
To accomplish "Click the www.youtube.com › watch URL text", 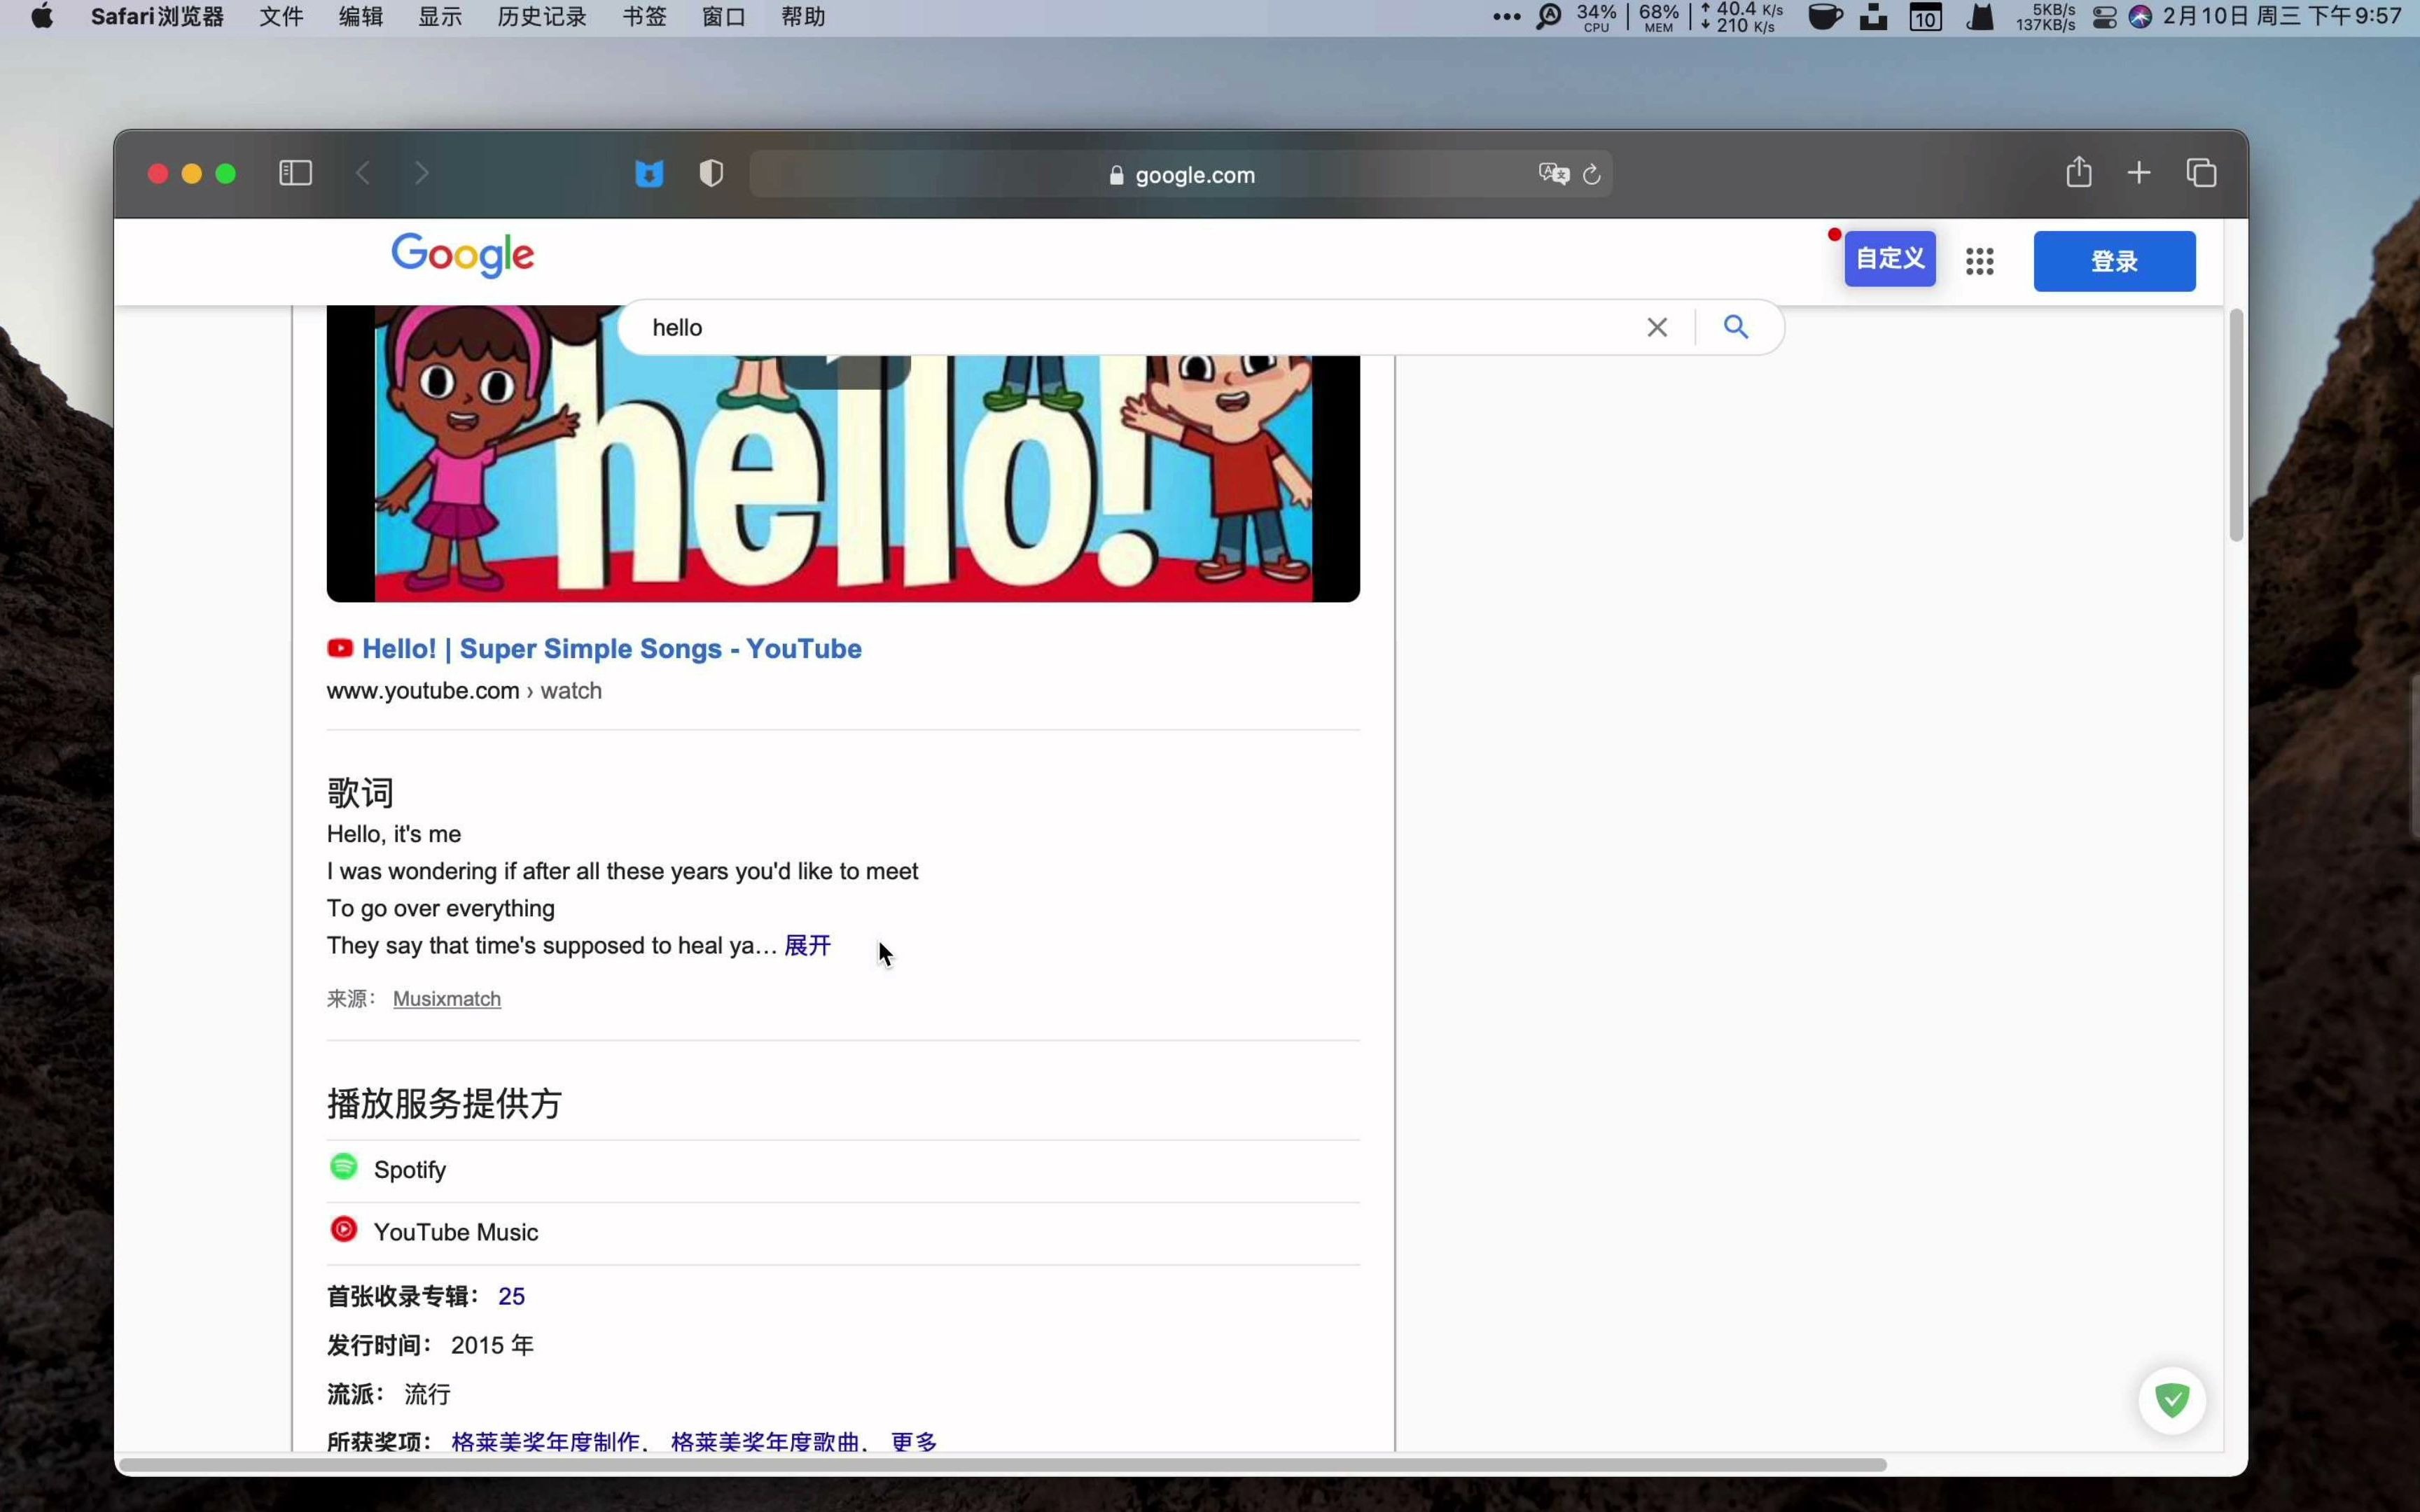I will click(x=464, y=690).
